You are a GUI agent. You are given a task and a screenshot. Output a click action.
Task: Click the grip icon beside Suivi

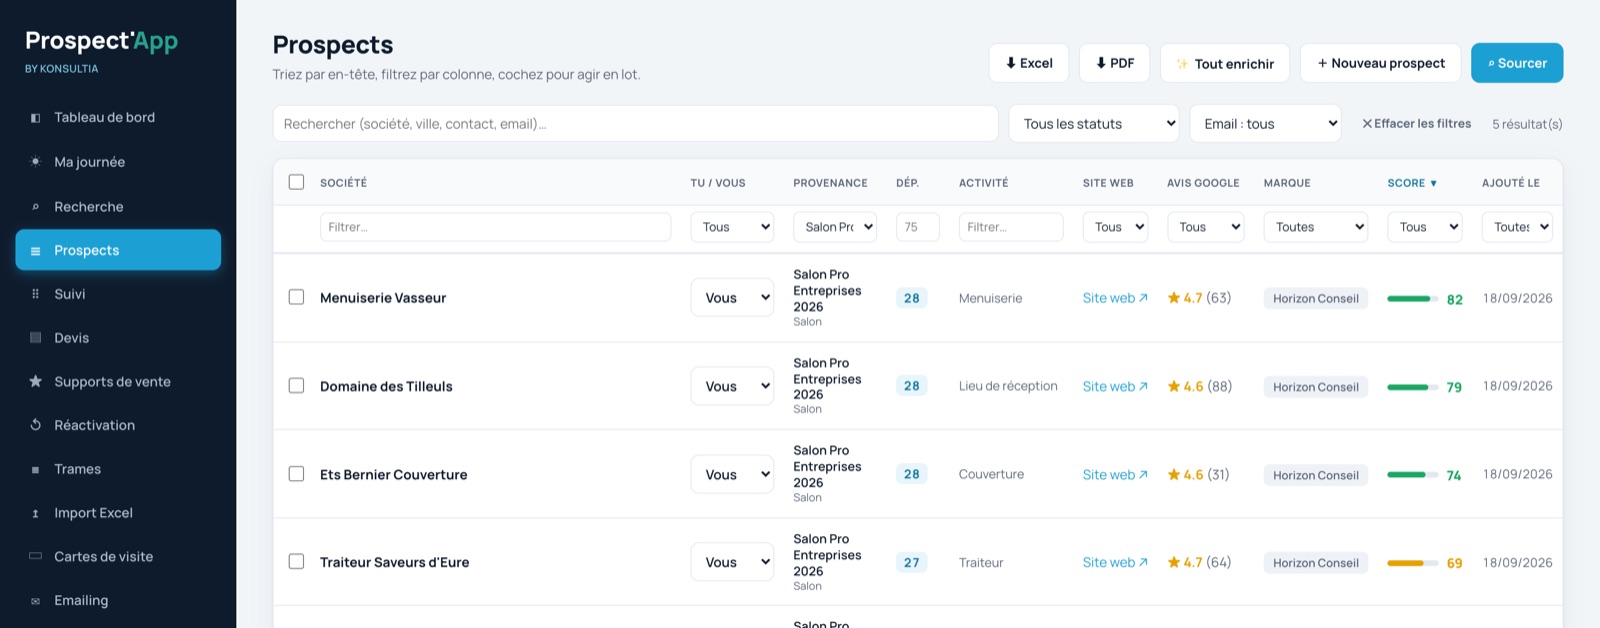[35, 294]
